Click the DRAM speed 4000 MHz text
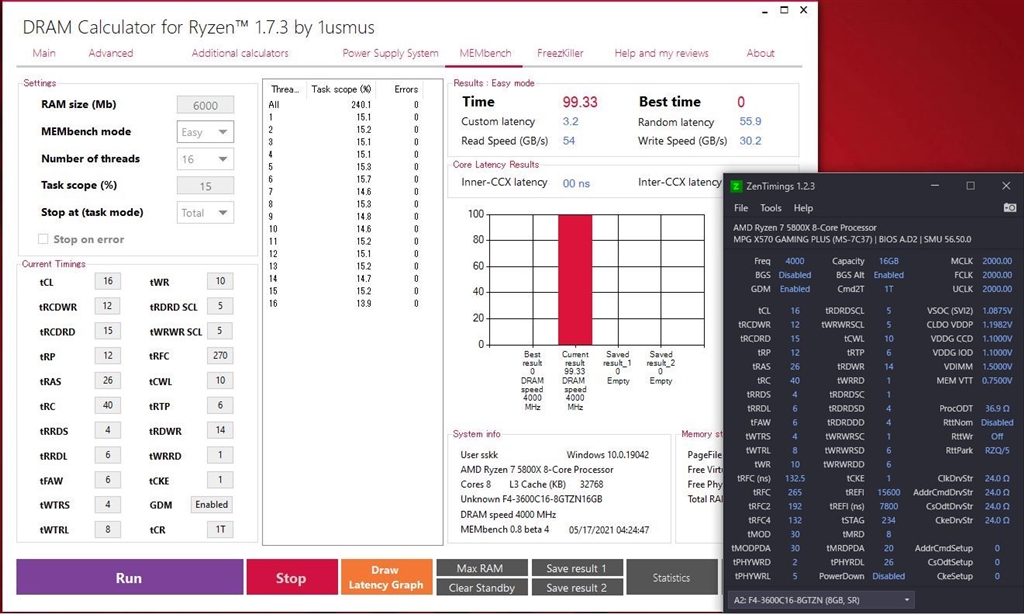 [508, 515]
